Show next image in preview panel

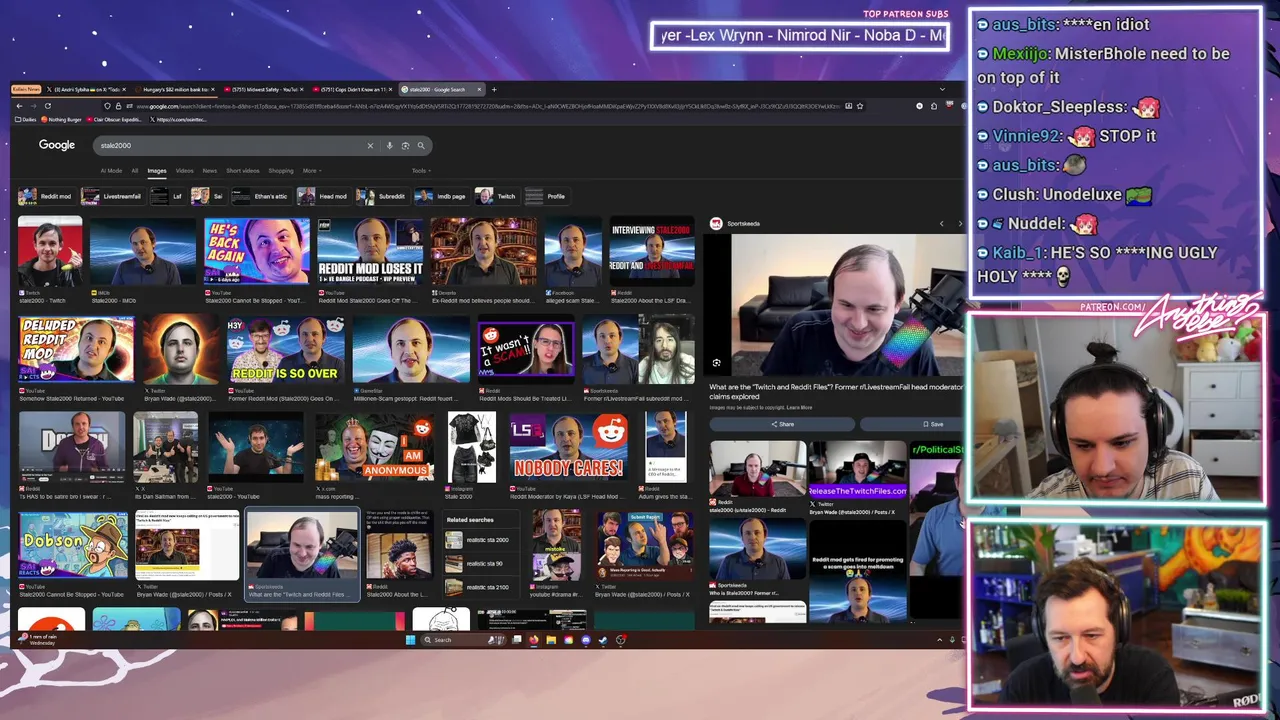tap(960, 224)
